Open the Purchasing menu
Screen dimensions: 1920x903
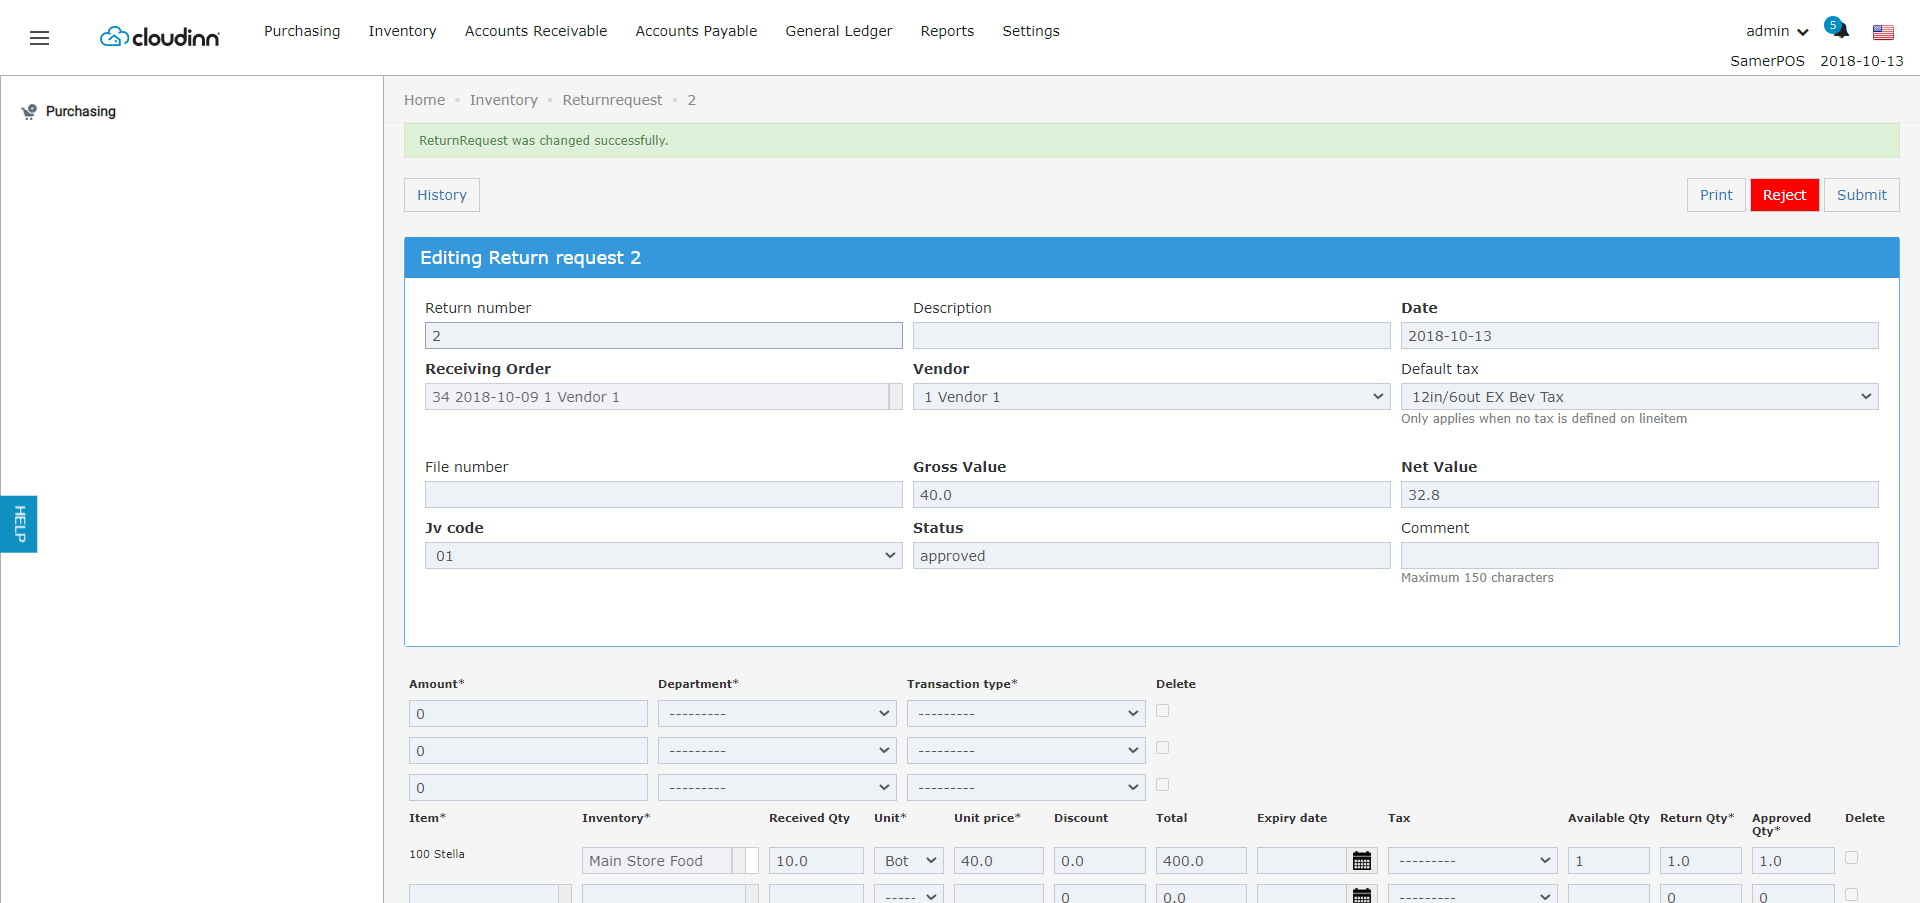[x=302, y=31]
